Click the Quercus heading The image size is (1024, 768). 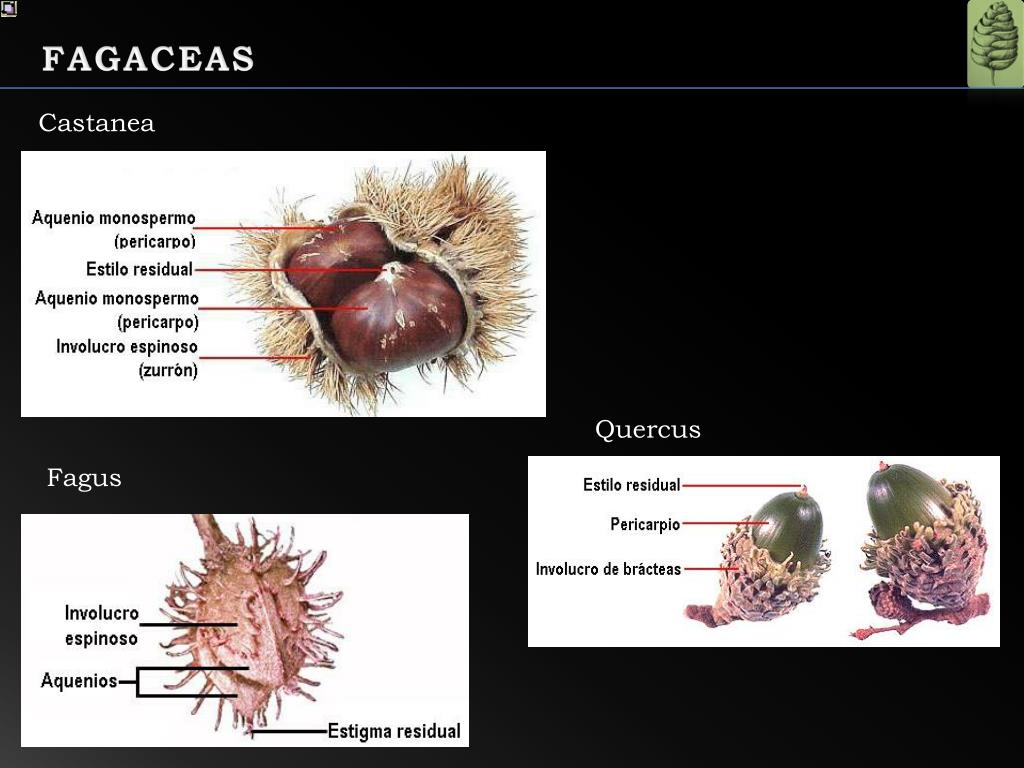coord(648,429)
